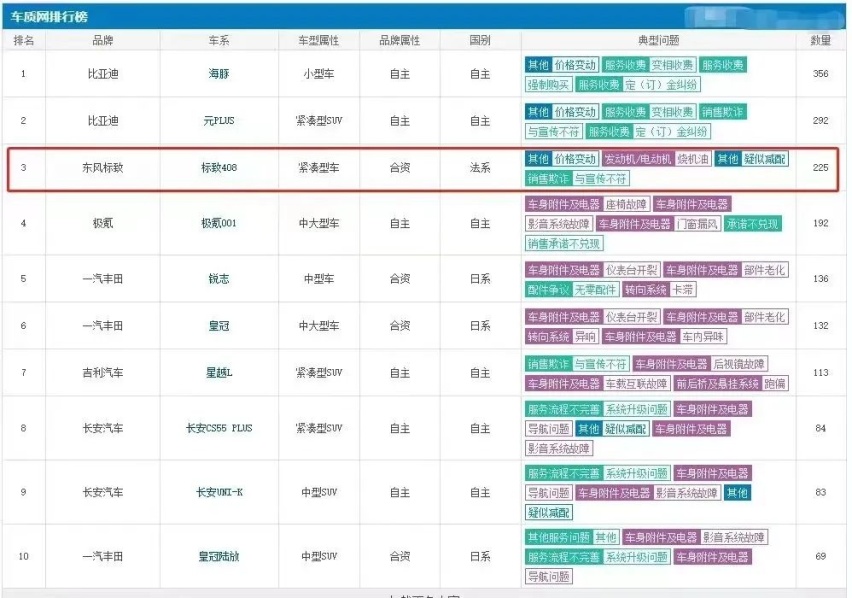
Task: Click the 典型问题 column header
Action: click(659, 40)
